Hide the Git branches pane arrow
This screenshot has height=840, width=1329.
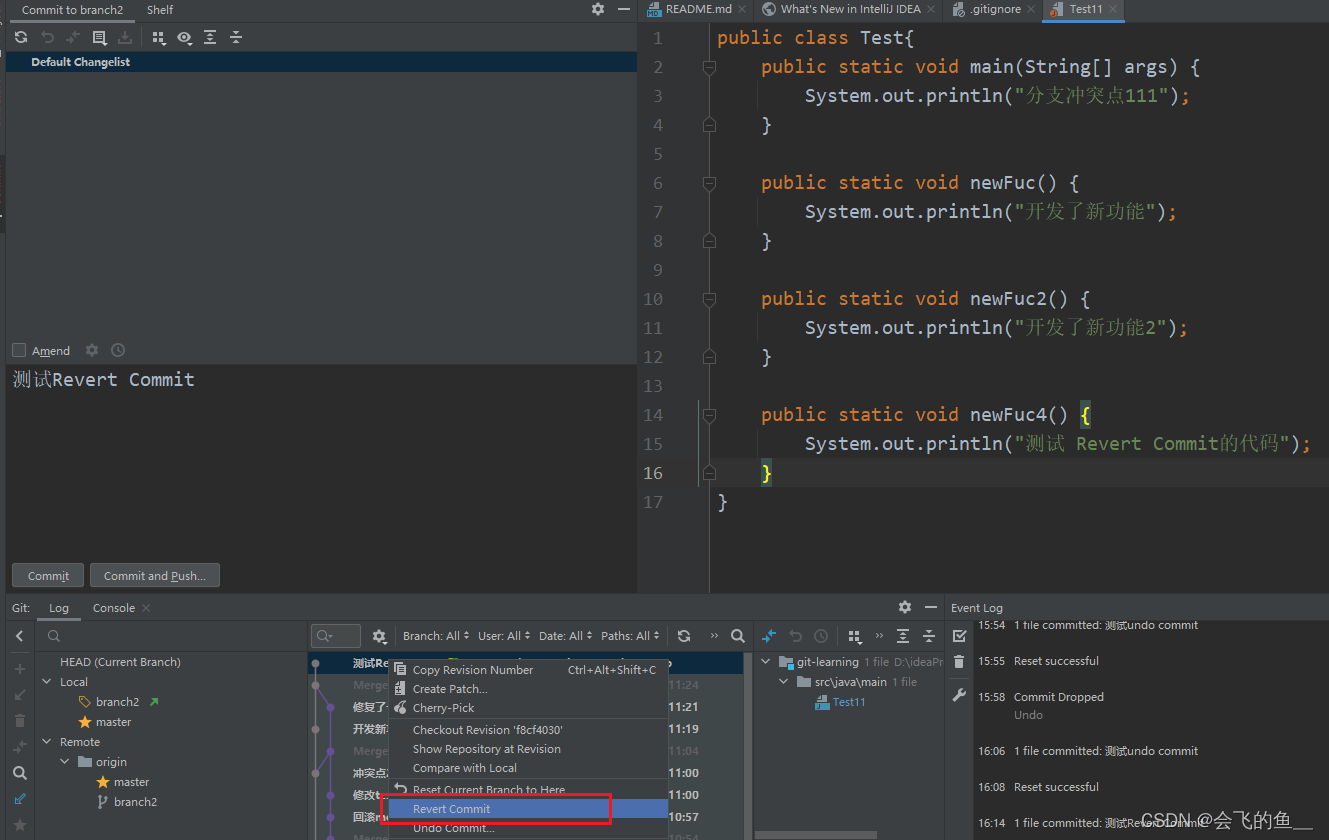coord(20,636)
